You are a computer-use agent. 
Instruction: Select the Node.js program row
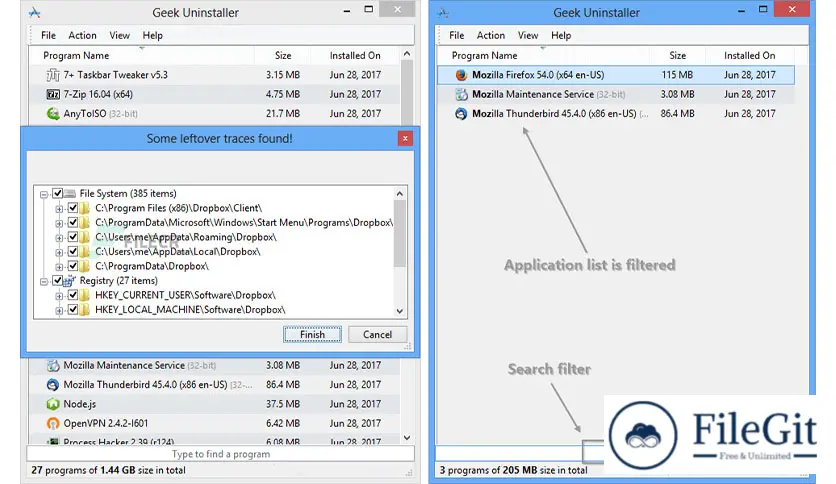pos(215,404)
